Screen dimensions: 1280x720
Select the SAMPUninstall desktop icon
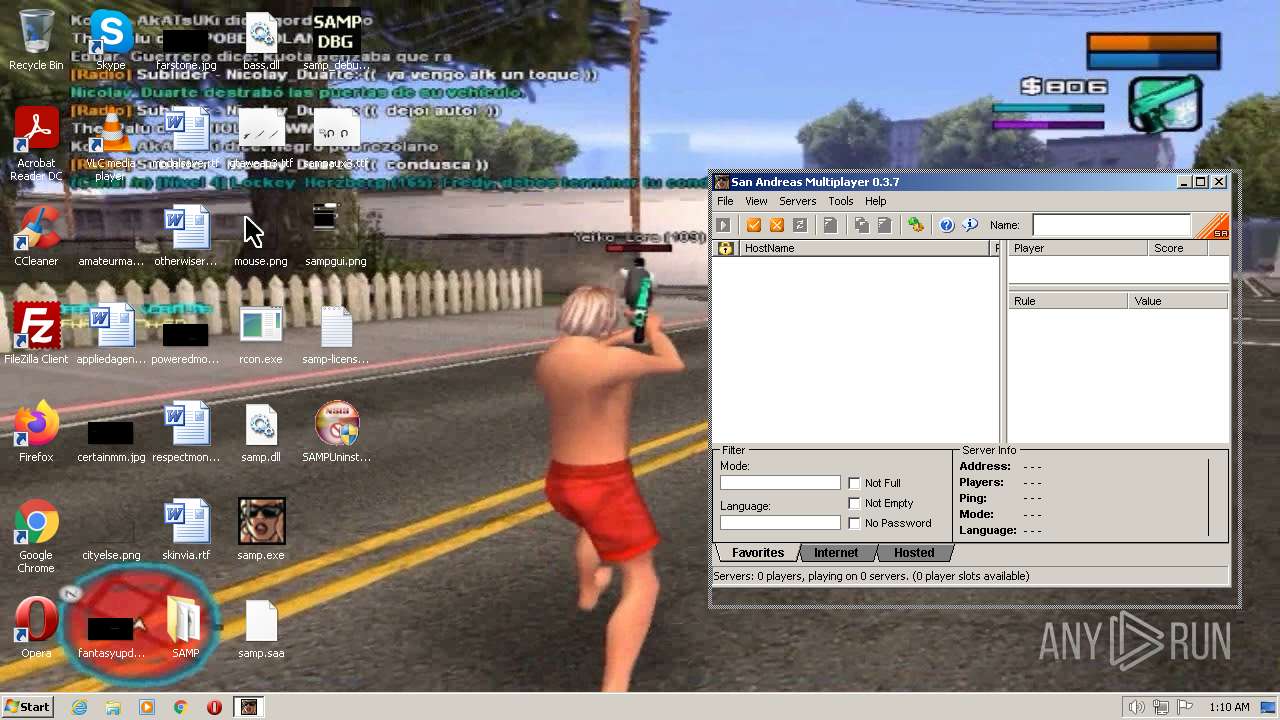tap(336, 433)
